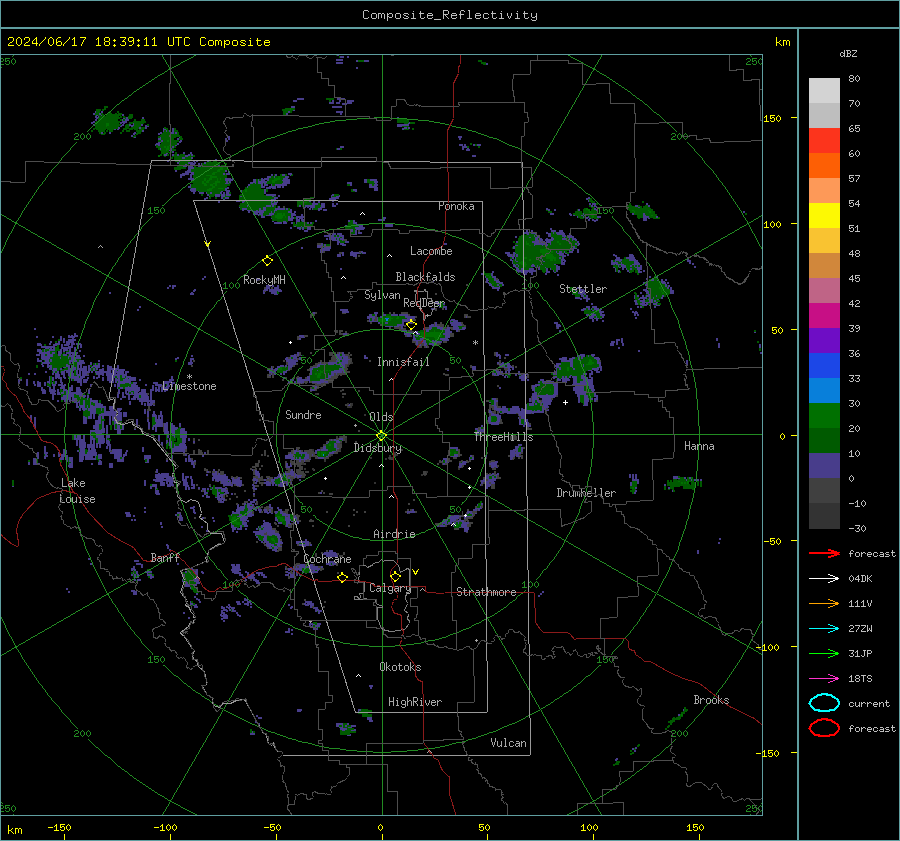Image resolution: width=900 pixels, height=841 pixels.
Task: Select the light gray 70–80 dBZ swatch
Action: coord(824,91)
